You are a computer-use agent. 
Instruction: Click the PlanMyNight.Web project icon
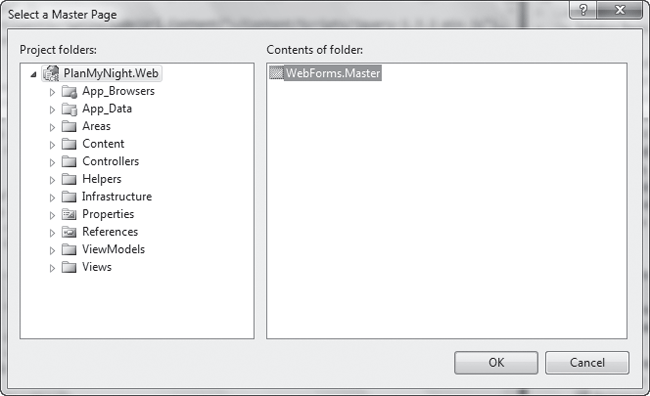point(51,73)
